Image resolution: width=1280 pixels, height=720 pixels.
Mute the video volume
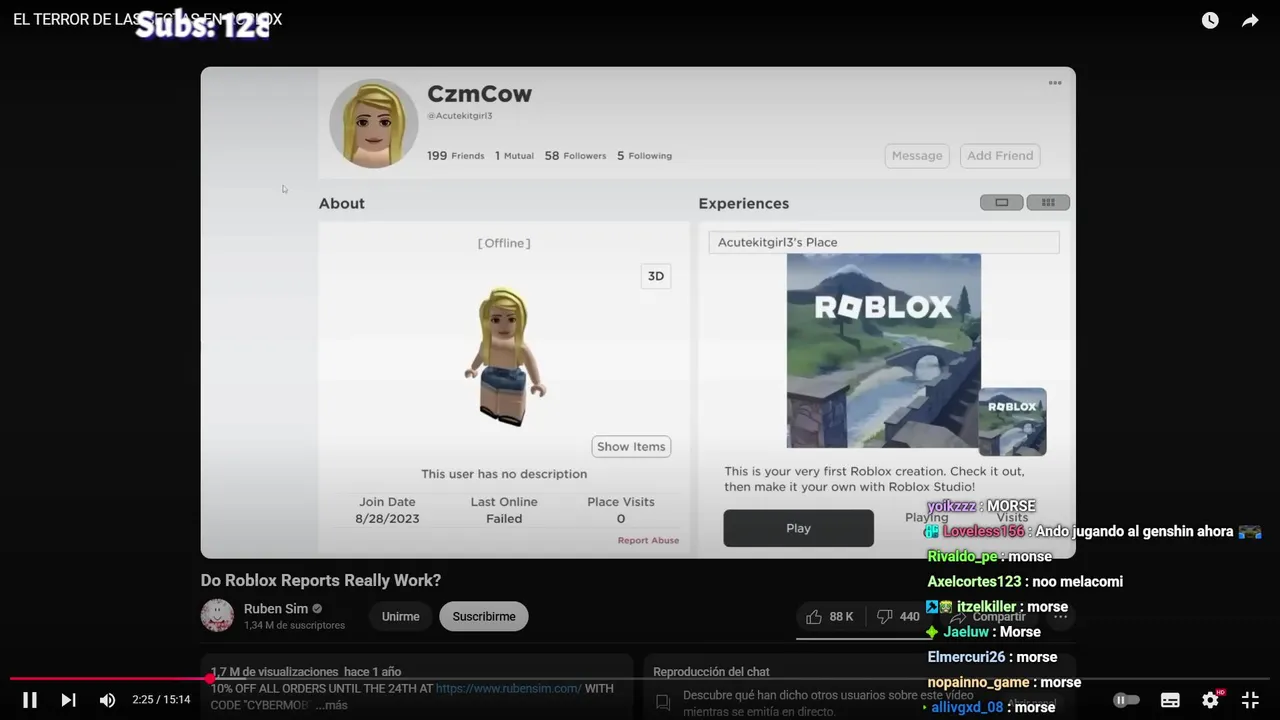click(107, 700)
